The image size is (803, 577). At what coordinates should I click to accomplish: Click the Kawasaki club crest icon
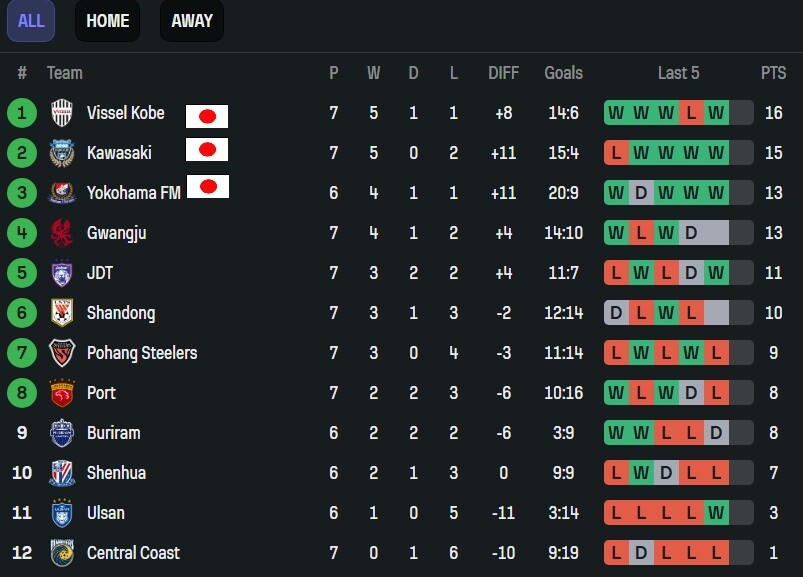(x=62, y=153)
